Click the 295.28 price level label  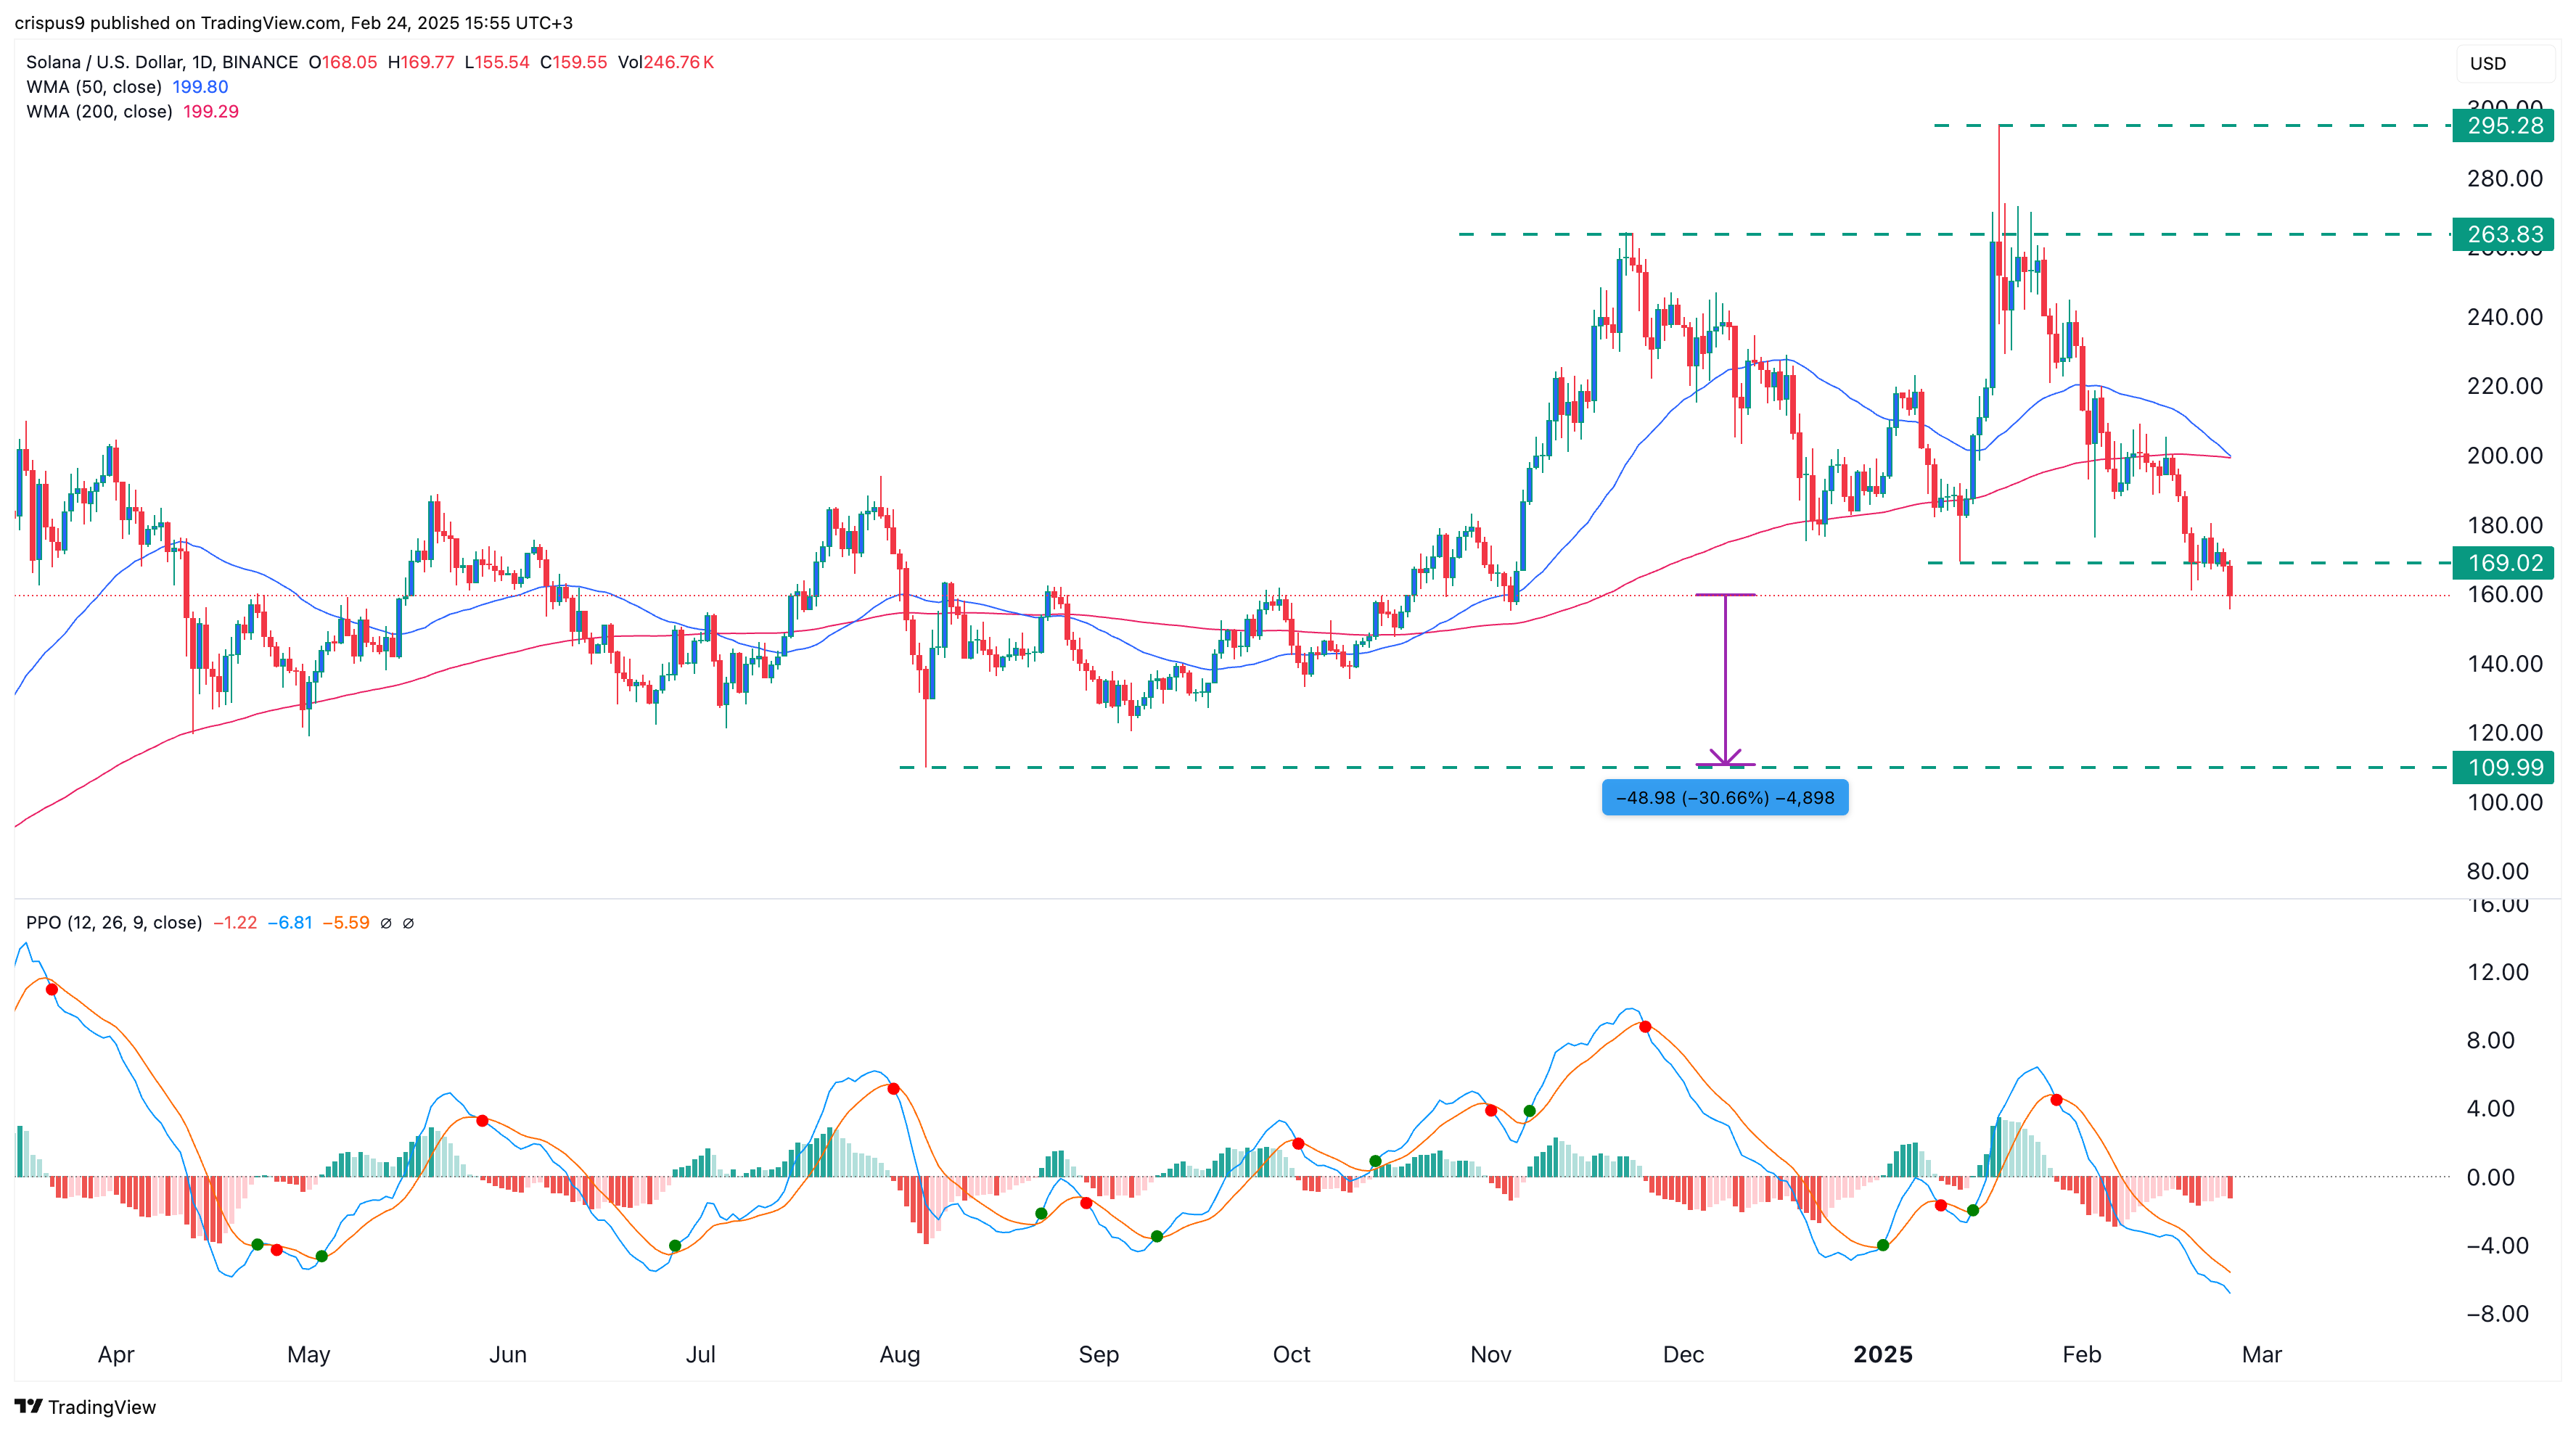(2503, 126)
